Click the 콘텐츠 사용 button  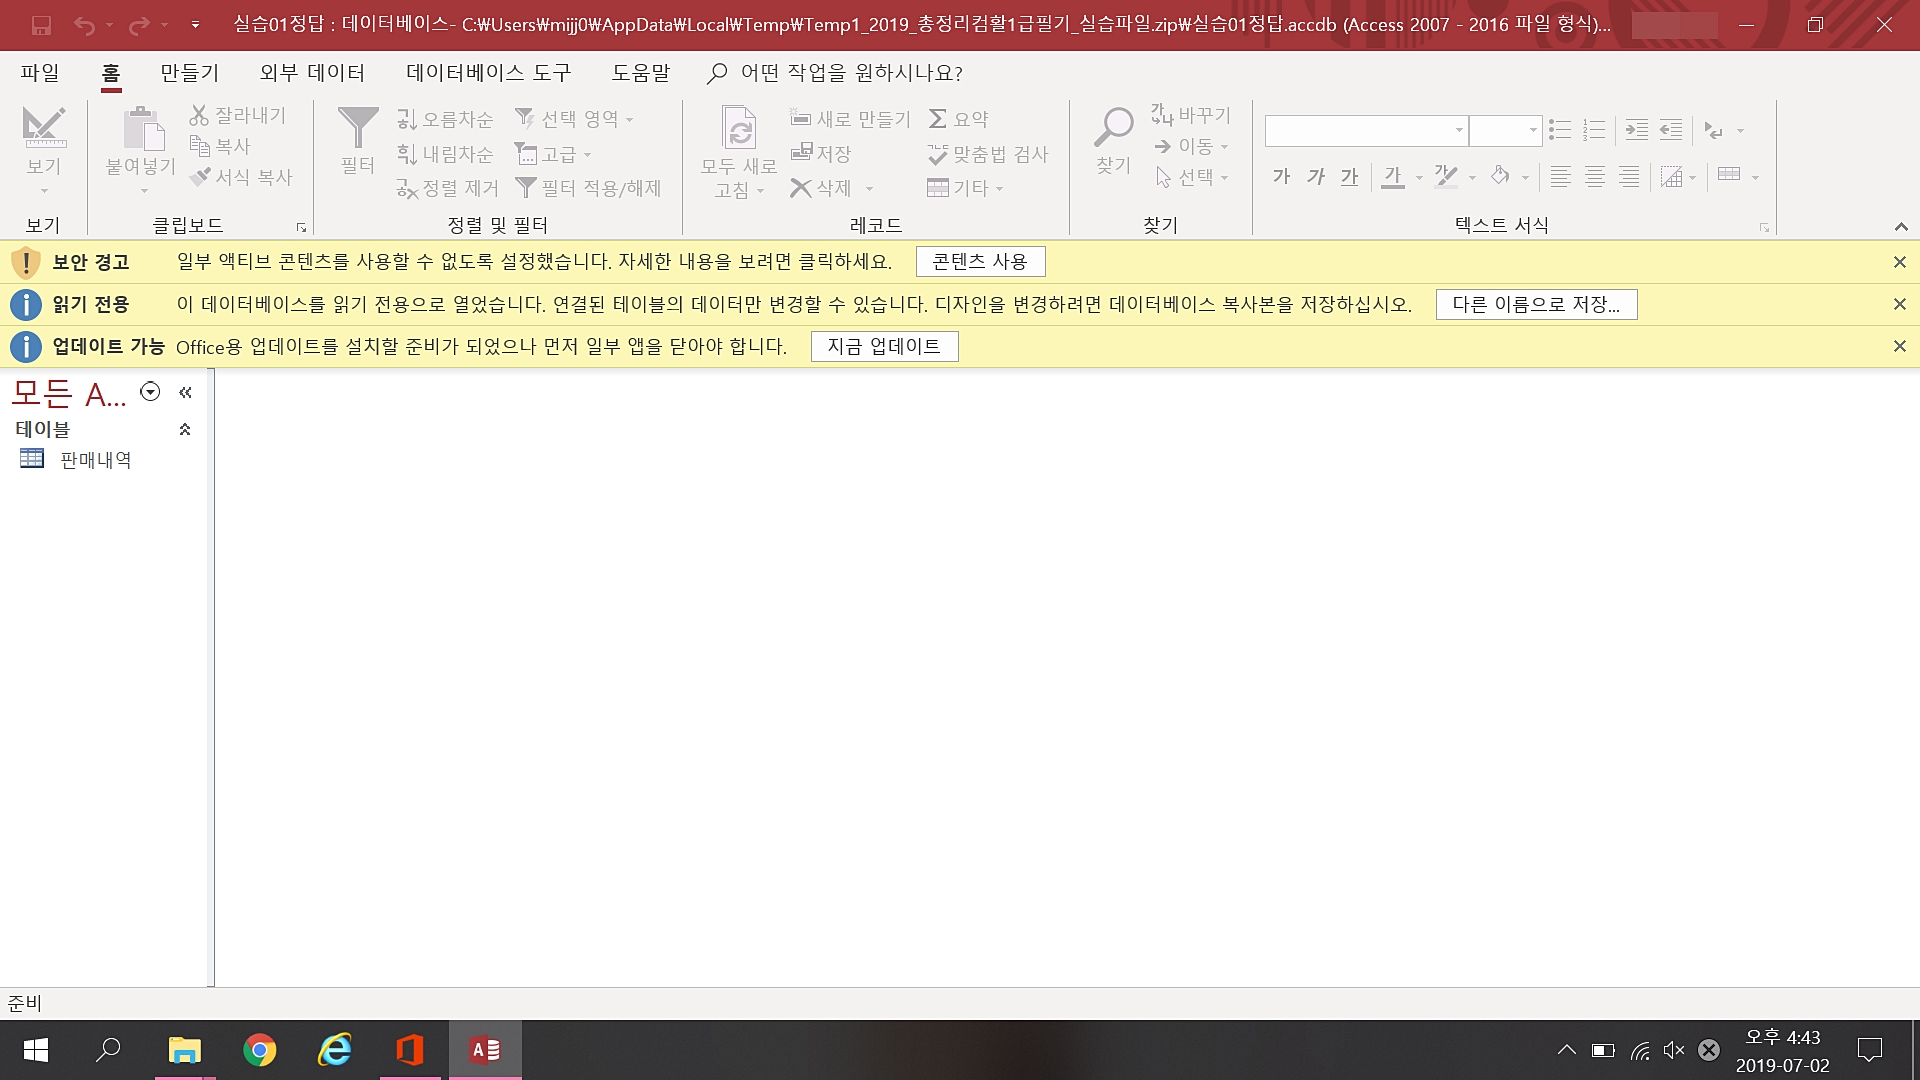coord(980,262)
